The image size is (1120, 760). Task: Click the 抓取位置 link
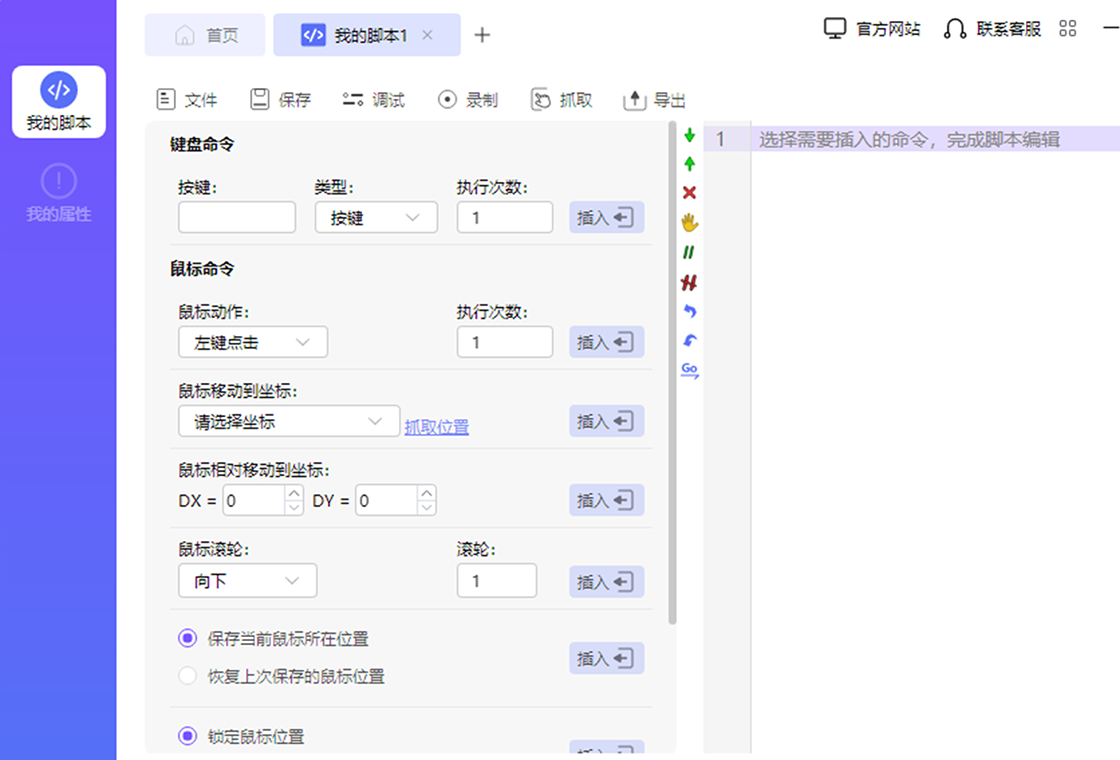[x=436, y=427]
